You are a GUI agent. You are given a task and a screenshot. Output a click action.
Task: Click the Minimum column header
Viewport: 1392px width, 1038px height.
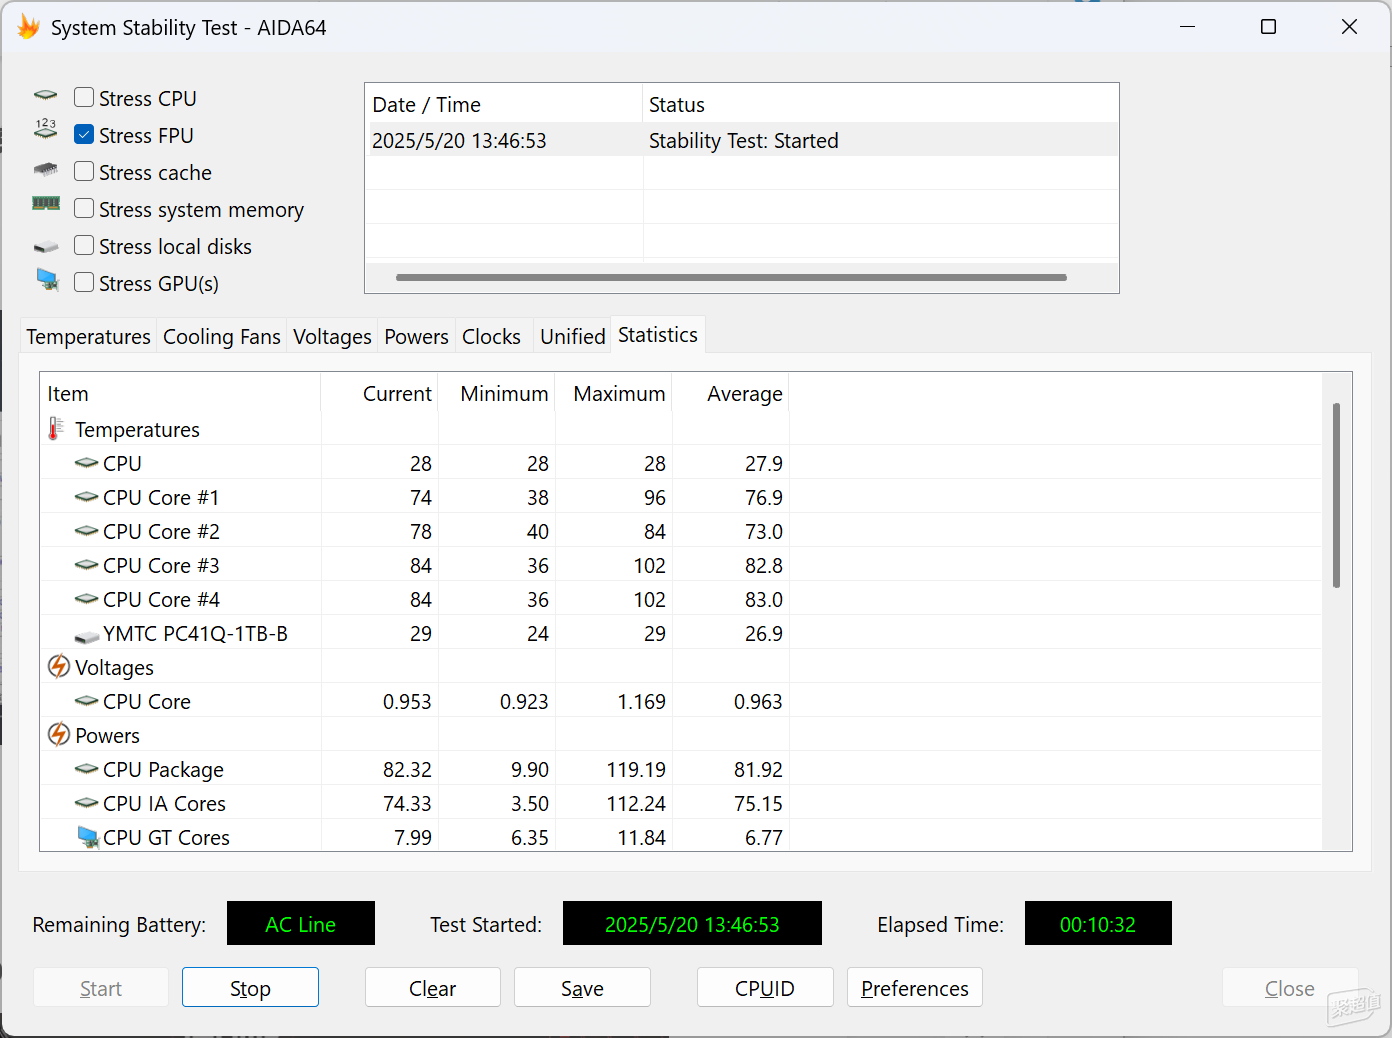pyautogui.click(x=497, y=394)
